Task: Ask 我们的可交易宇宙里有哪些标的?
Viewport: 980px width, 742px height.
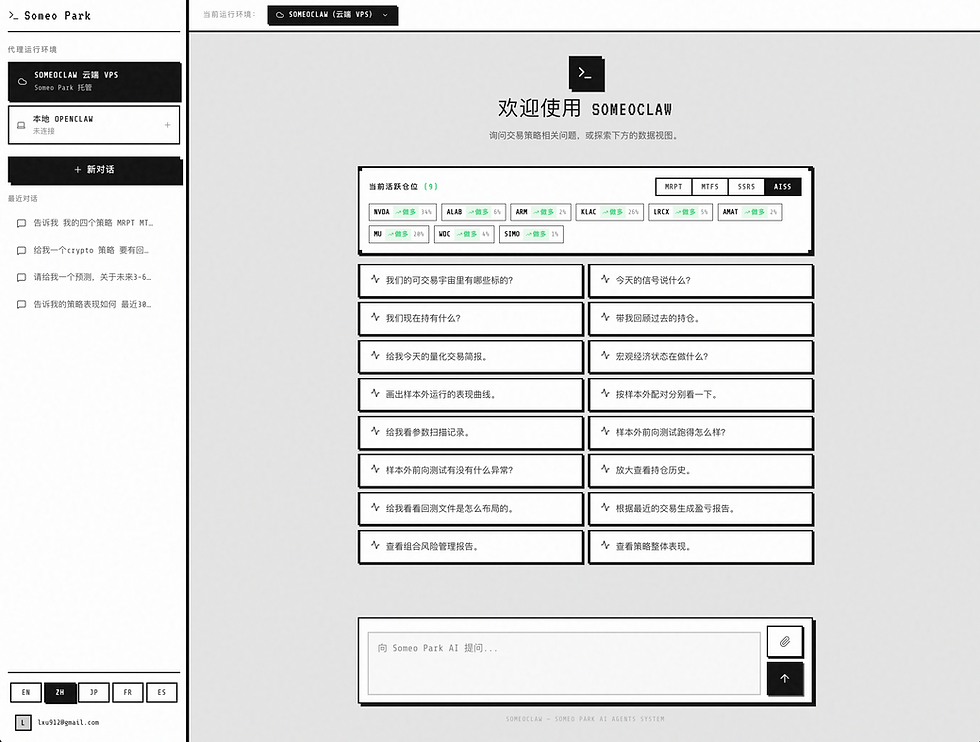Action: click(x=471, y=281)
